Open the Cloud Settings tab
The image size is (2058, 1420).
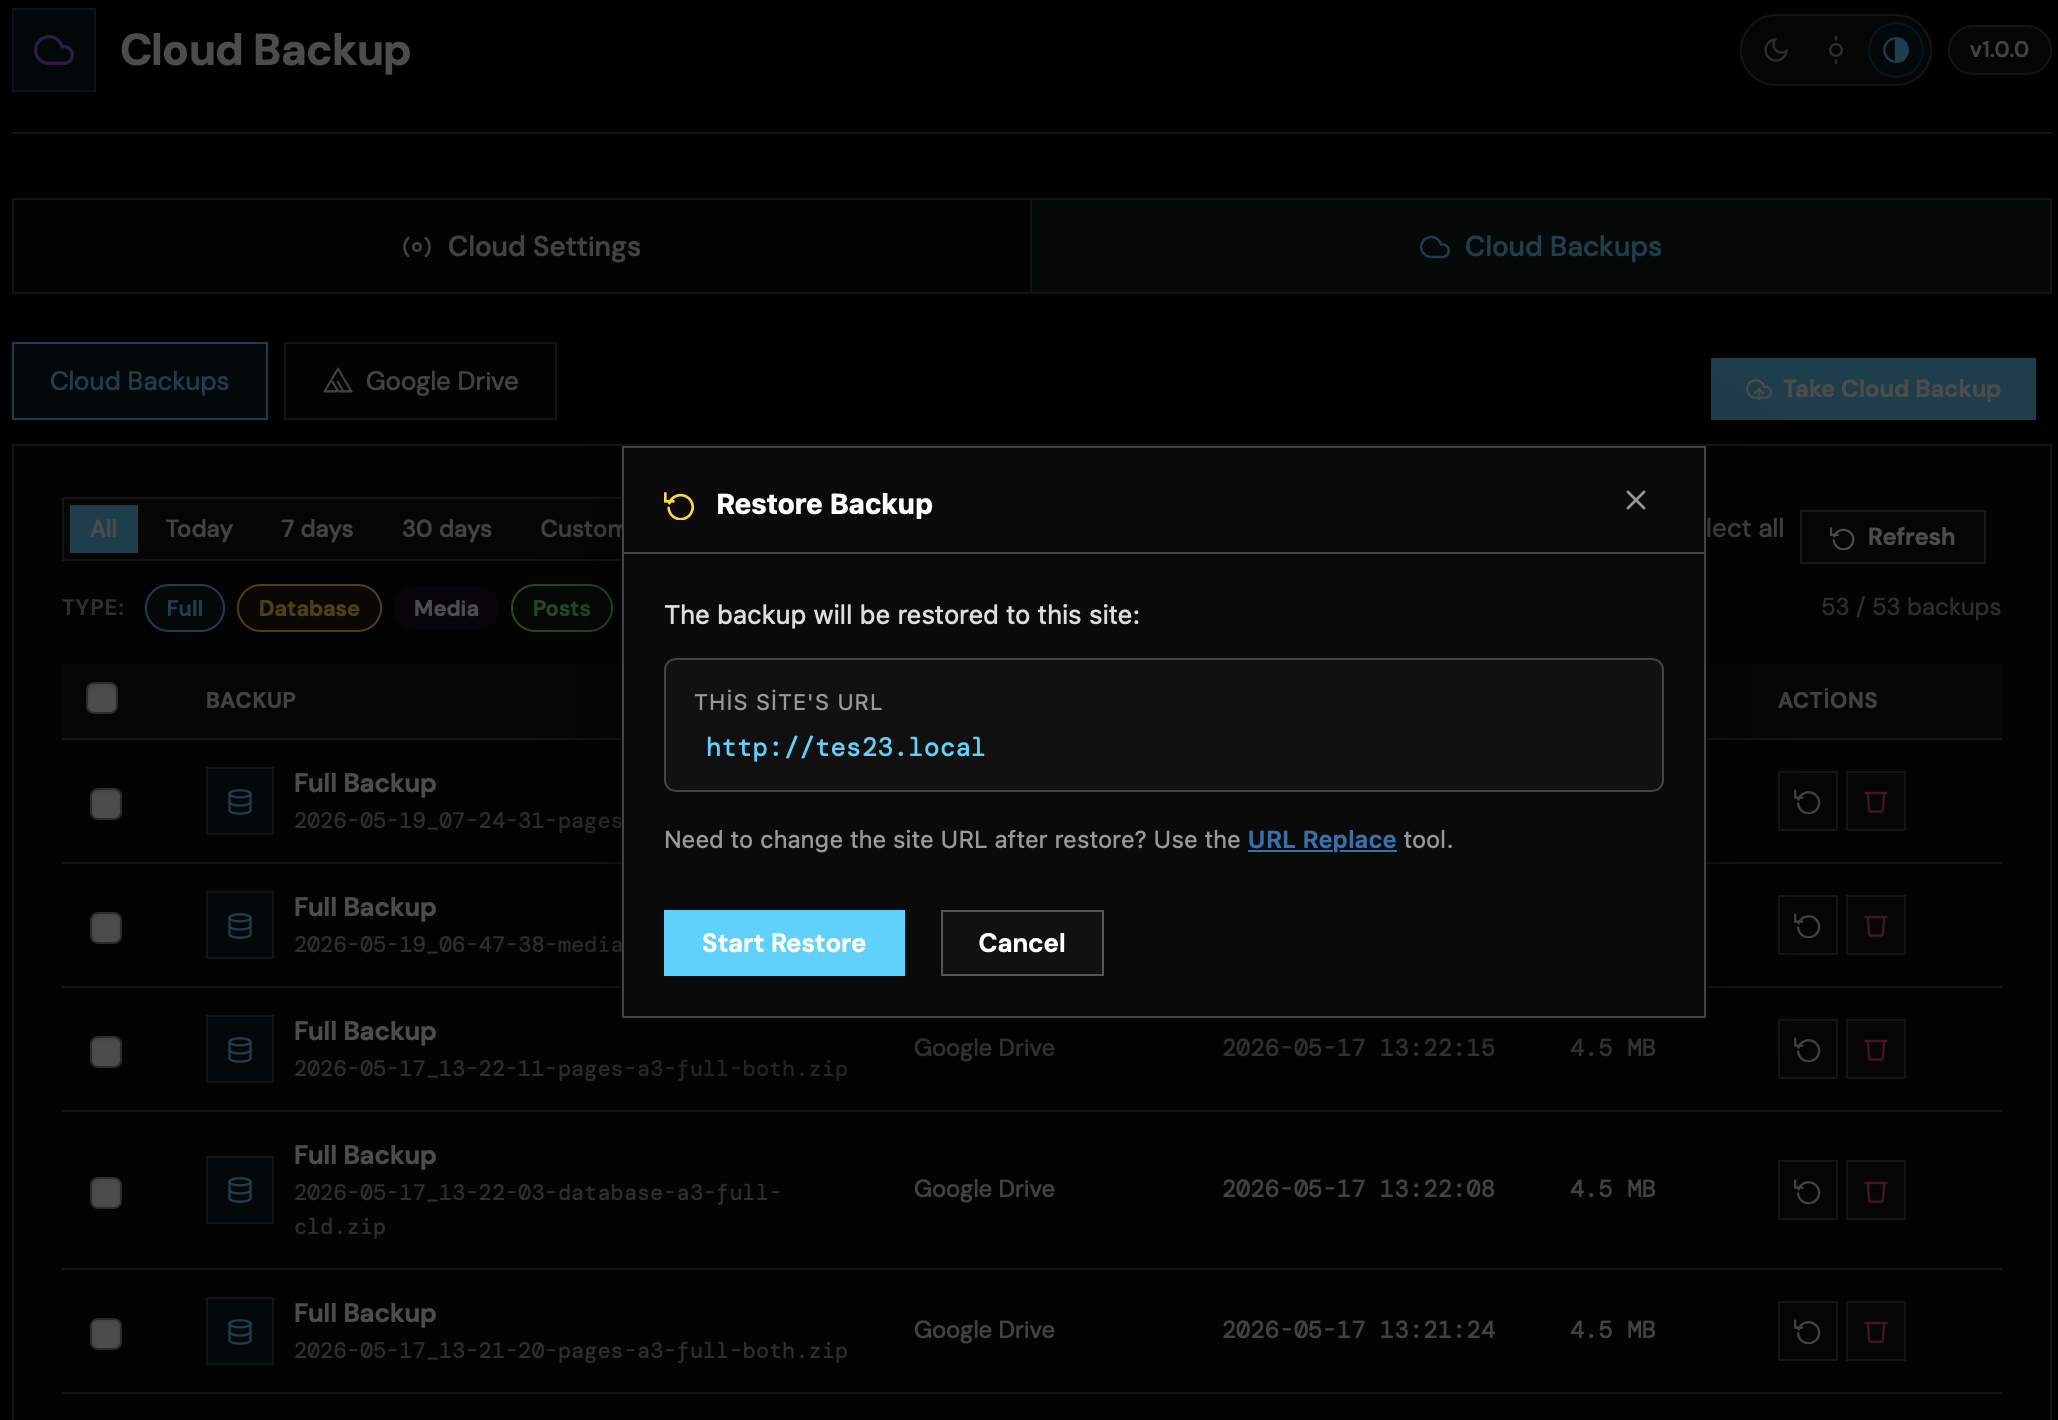(x=522, y=246)
